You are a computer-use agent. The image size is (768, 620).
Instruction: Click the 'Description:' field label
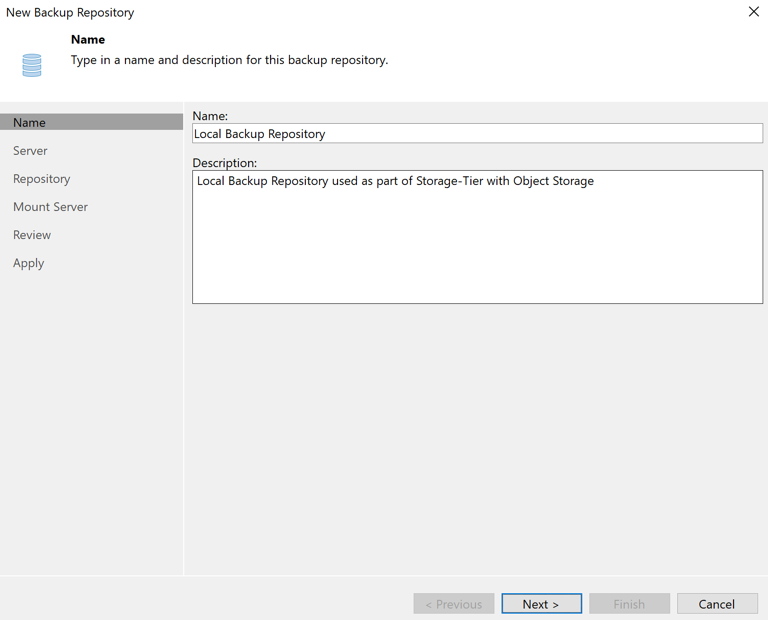[x=224, y=162]
